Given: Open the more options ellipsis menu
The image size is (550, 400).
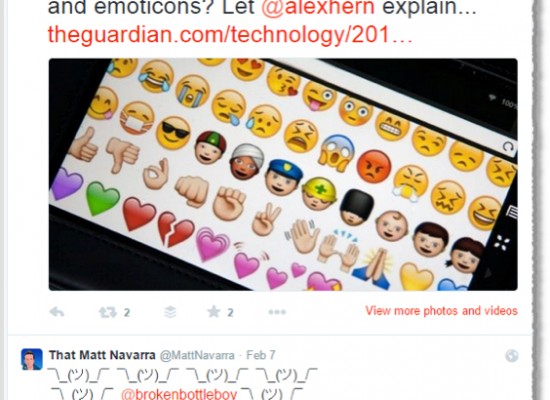Looking at the screenshot, I should click(x=277, y=312).
